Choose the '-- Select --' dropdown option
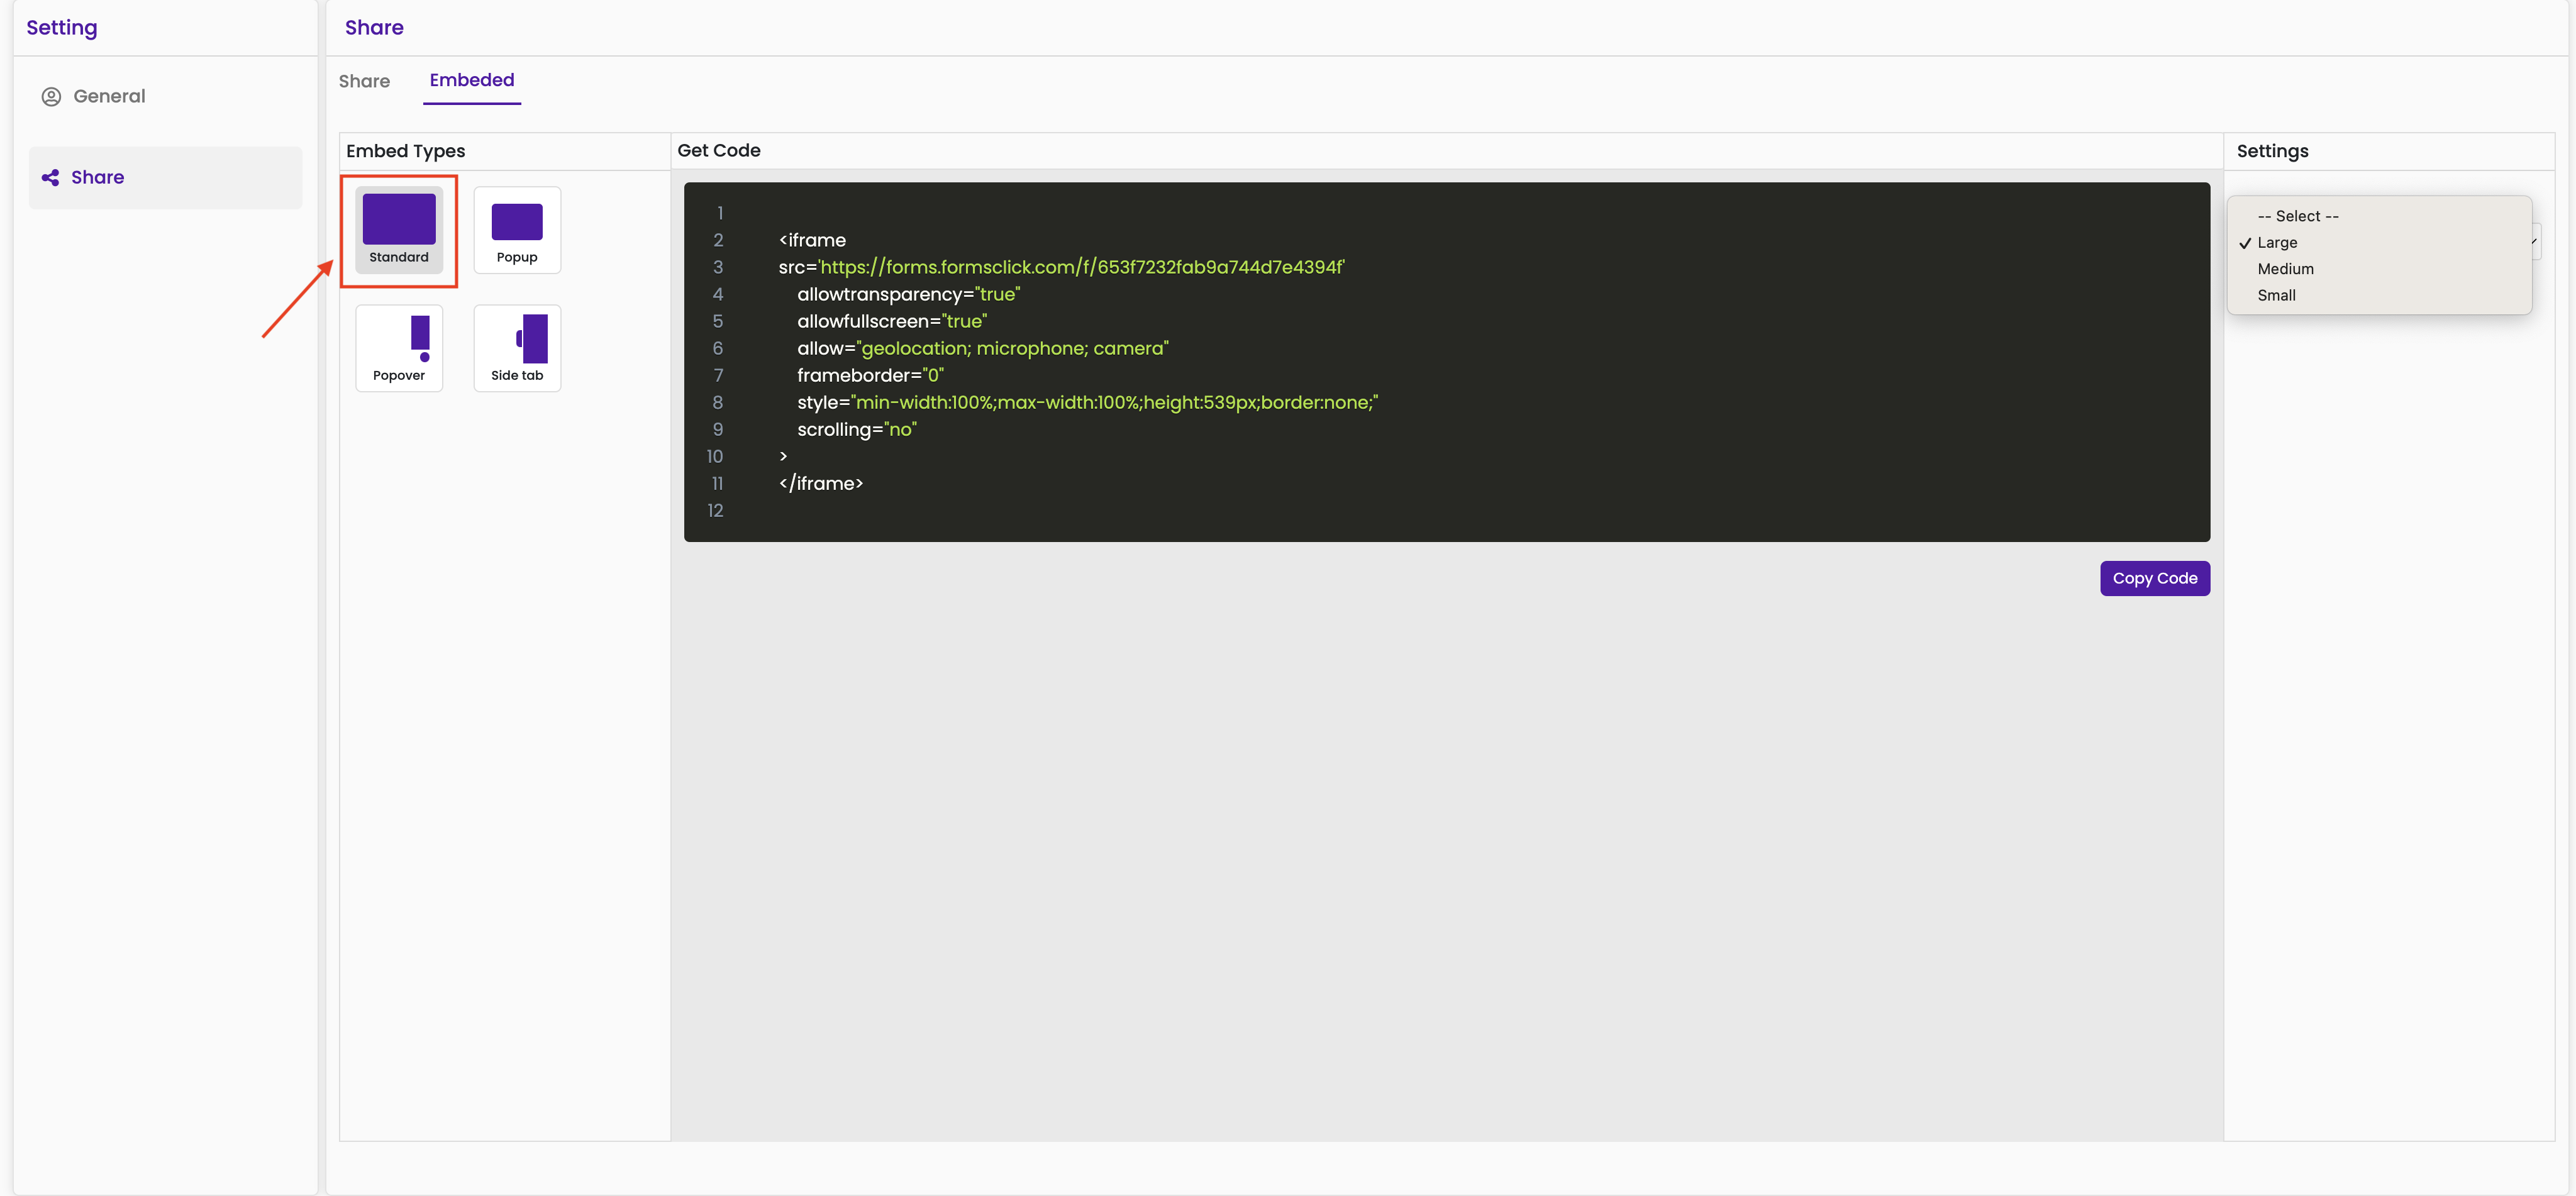 pyautogui.click(x=2379, y=216)
